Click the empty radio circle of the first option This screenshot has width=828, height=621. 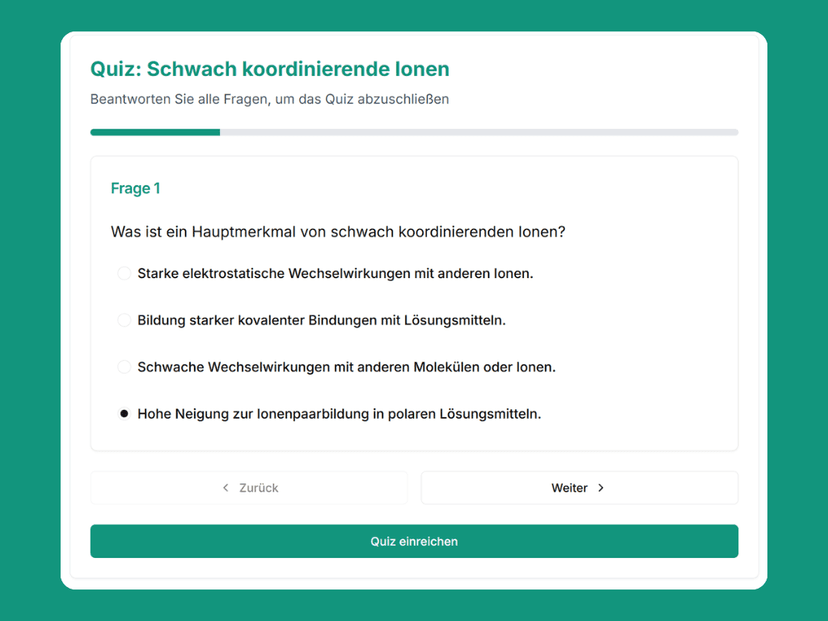(x=123, y=272)
